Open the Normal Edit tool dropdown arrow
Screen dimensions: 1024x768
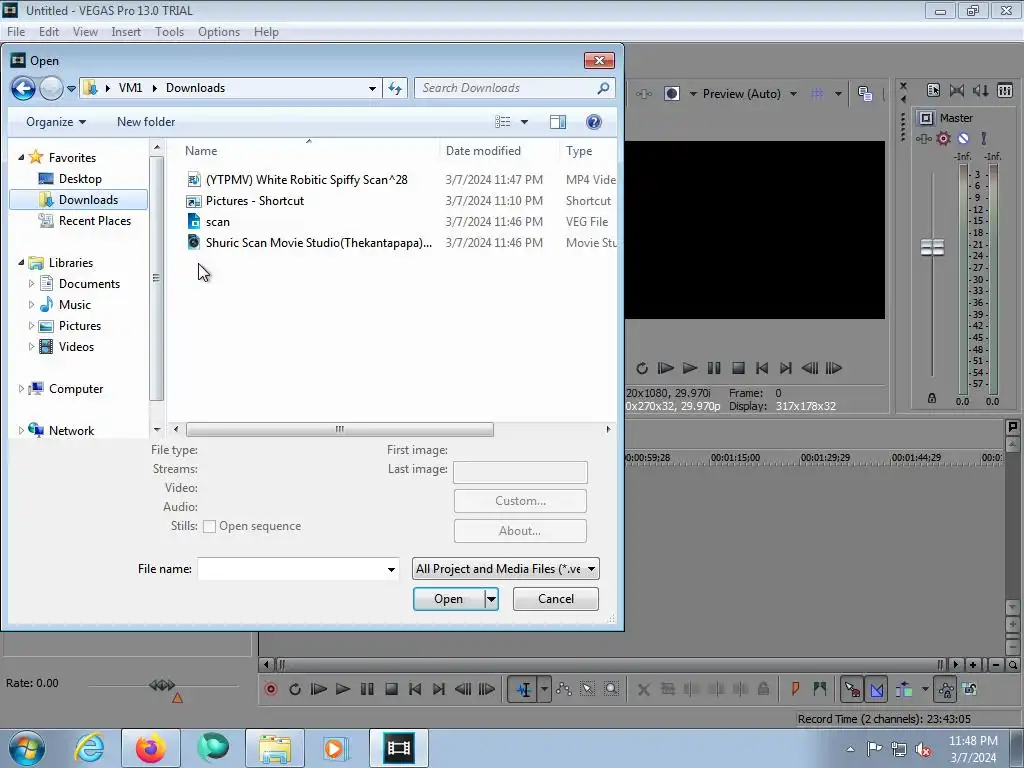pos(544,689)
